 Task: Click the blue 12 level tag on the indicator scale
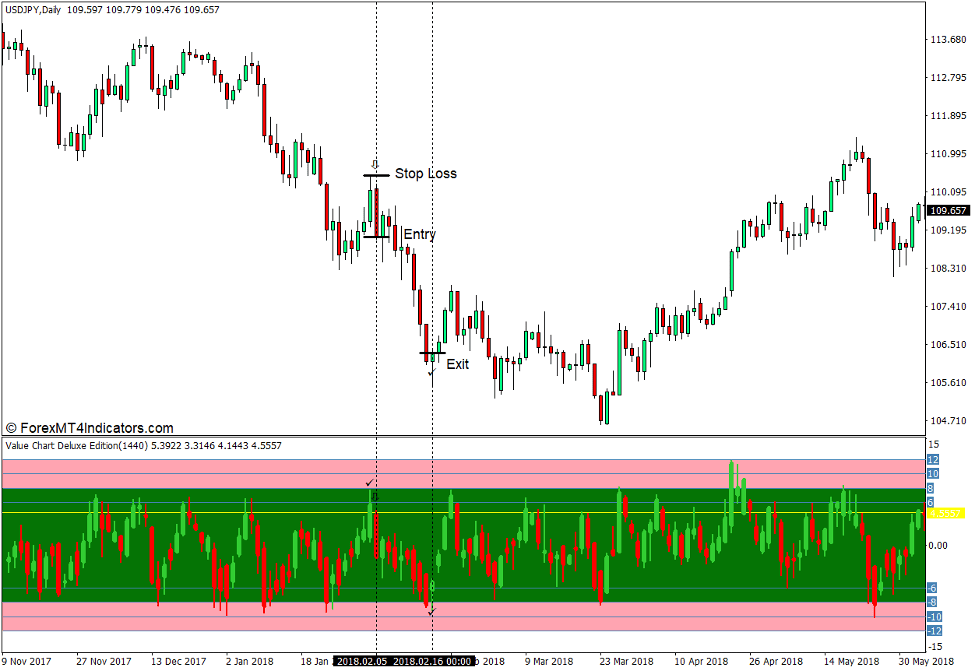(933, 459)
